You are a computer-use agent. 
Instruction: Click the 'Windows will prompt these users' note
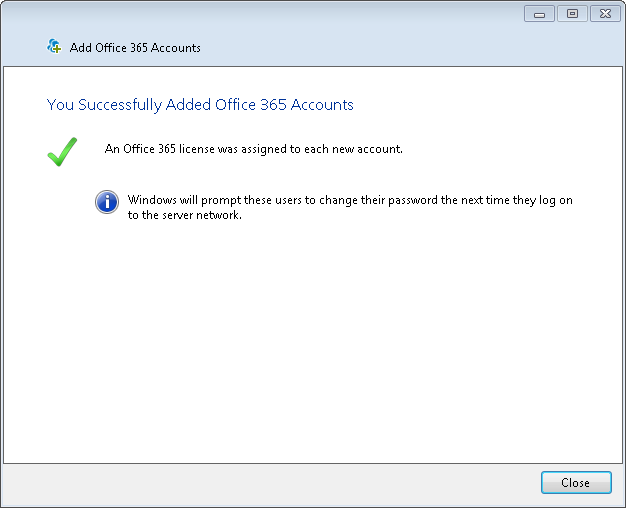(350, 200)
